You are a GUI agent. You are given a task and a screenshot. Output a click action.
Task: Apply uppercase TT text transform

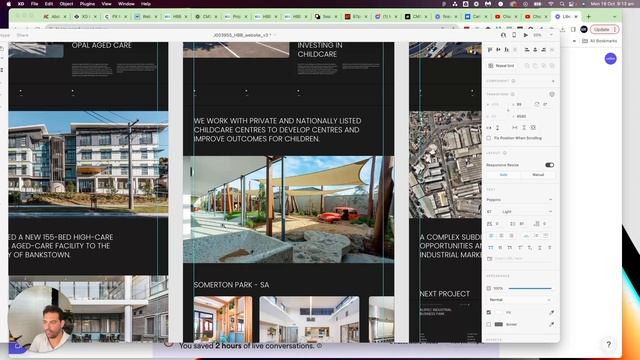click(x=491, y=248)
